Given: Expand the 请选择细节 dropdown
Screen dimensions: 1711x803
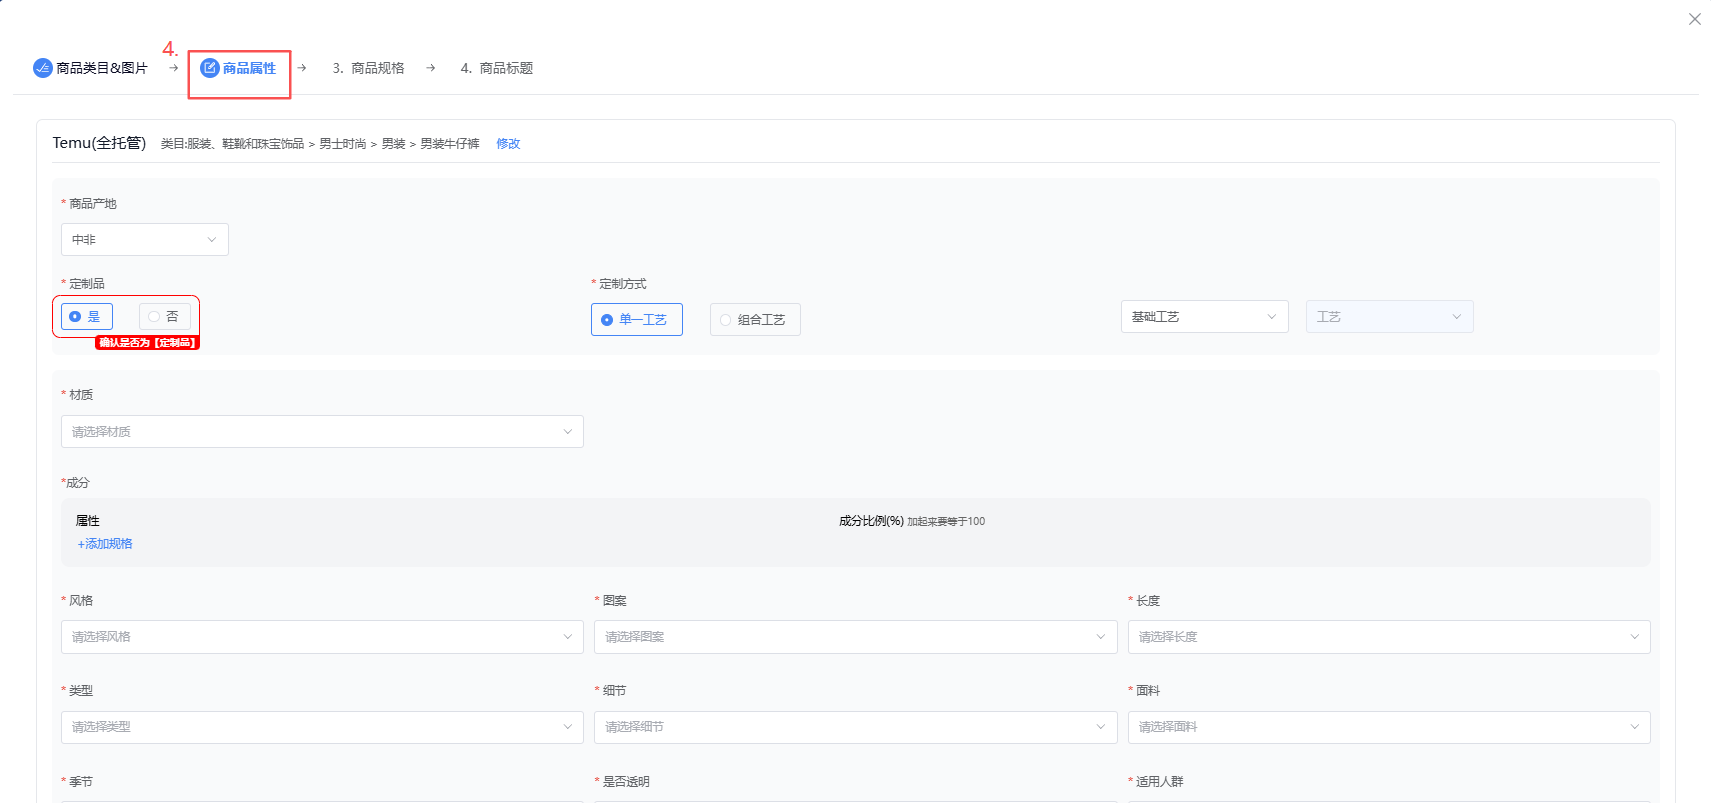Looking at the screenshot, I should (855, 727).
